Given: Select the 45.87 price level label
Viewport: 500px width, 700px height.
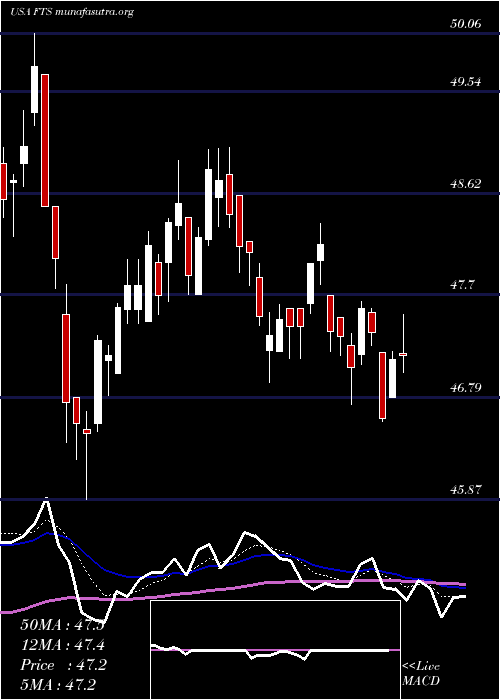Looking at the screenshot, I should pos(466,490).
